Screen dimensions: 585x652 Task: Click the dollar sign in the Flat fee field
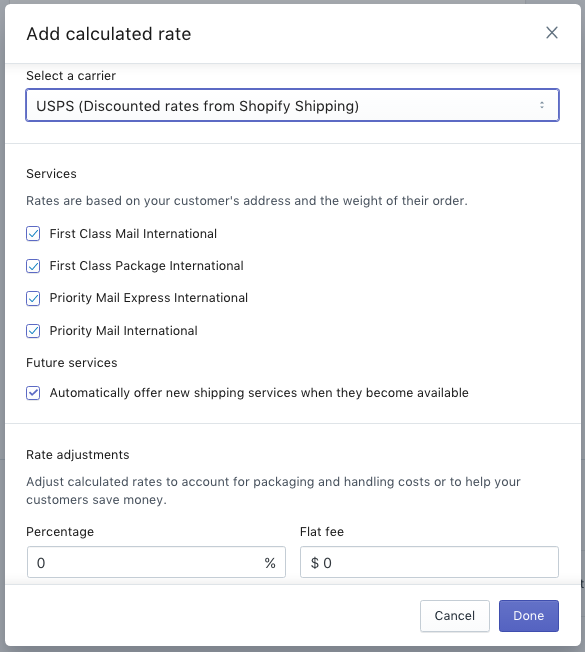point(315,563)
